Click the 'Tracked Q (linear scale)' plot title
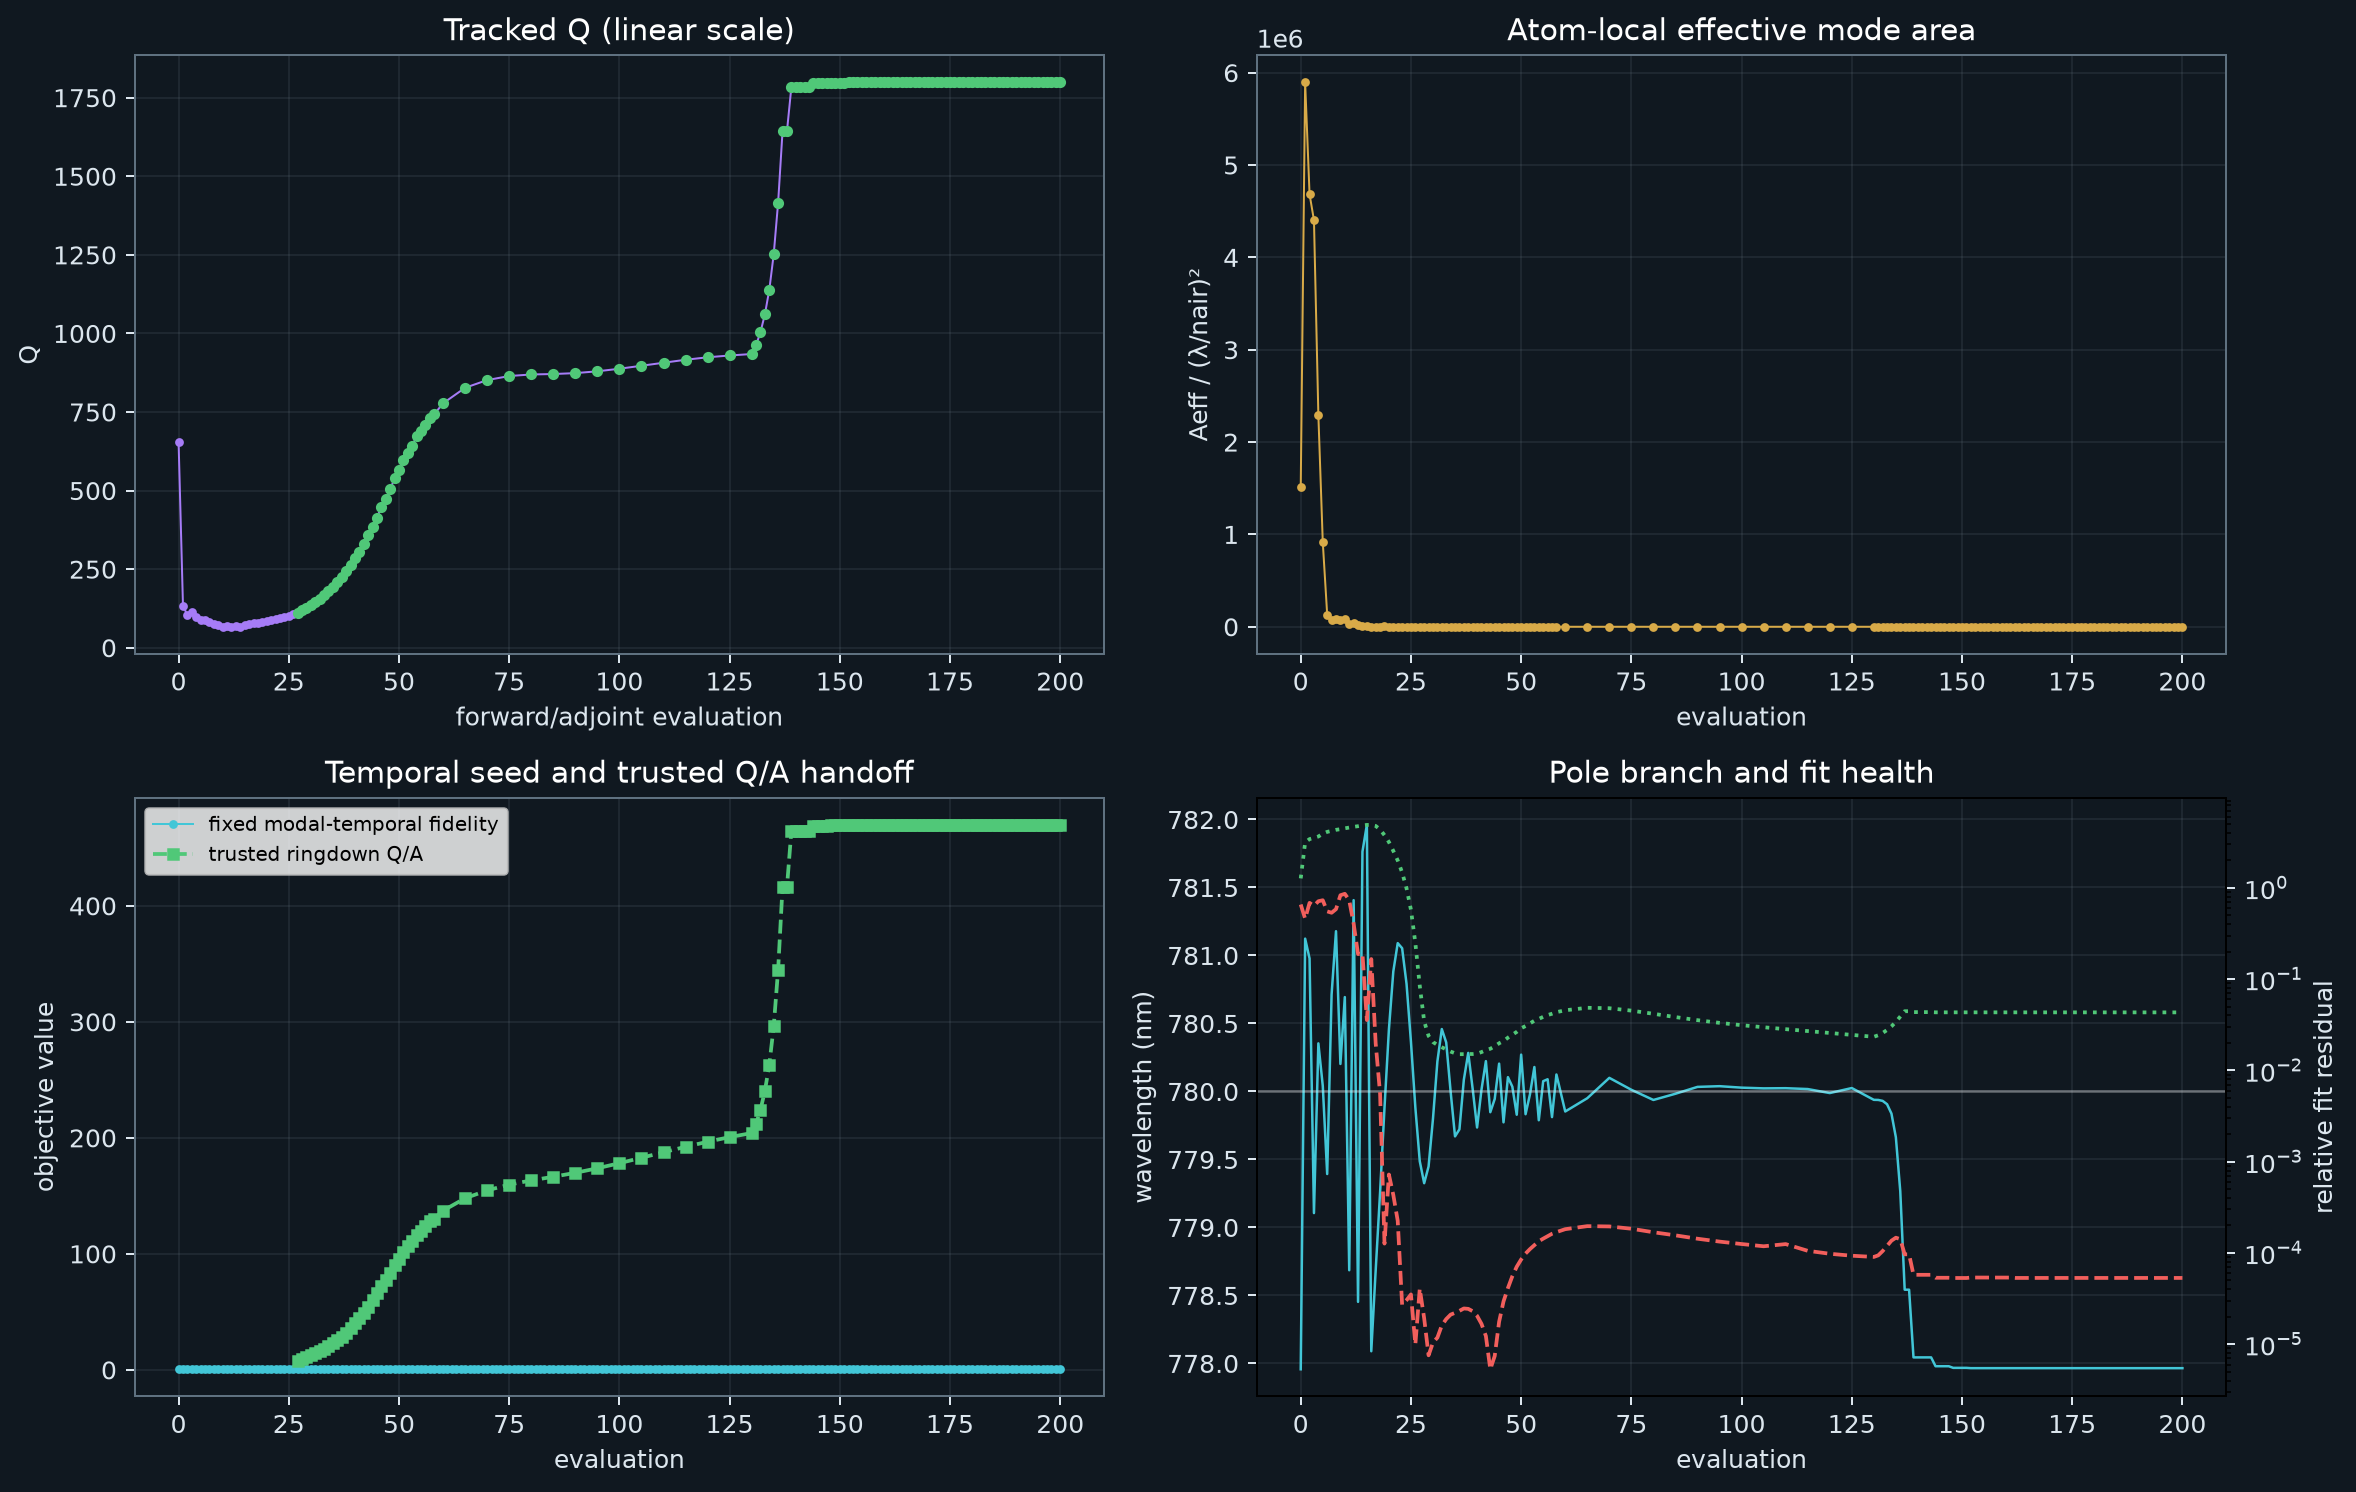Screen dimensions: 2356x1492 tap(618, 30)
